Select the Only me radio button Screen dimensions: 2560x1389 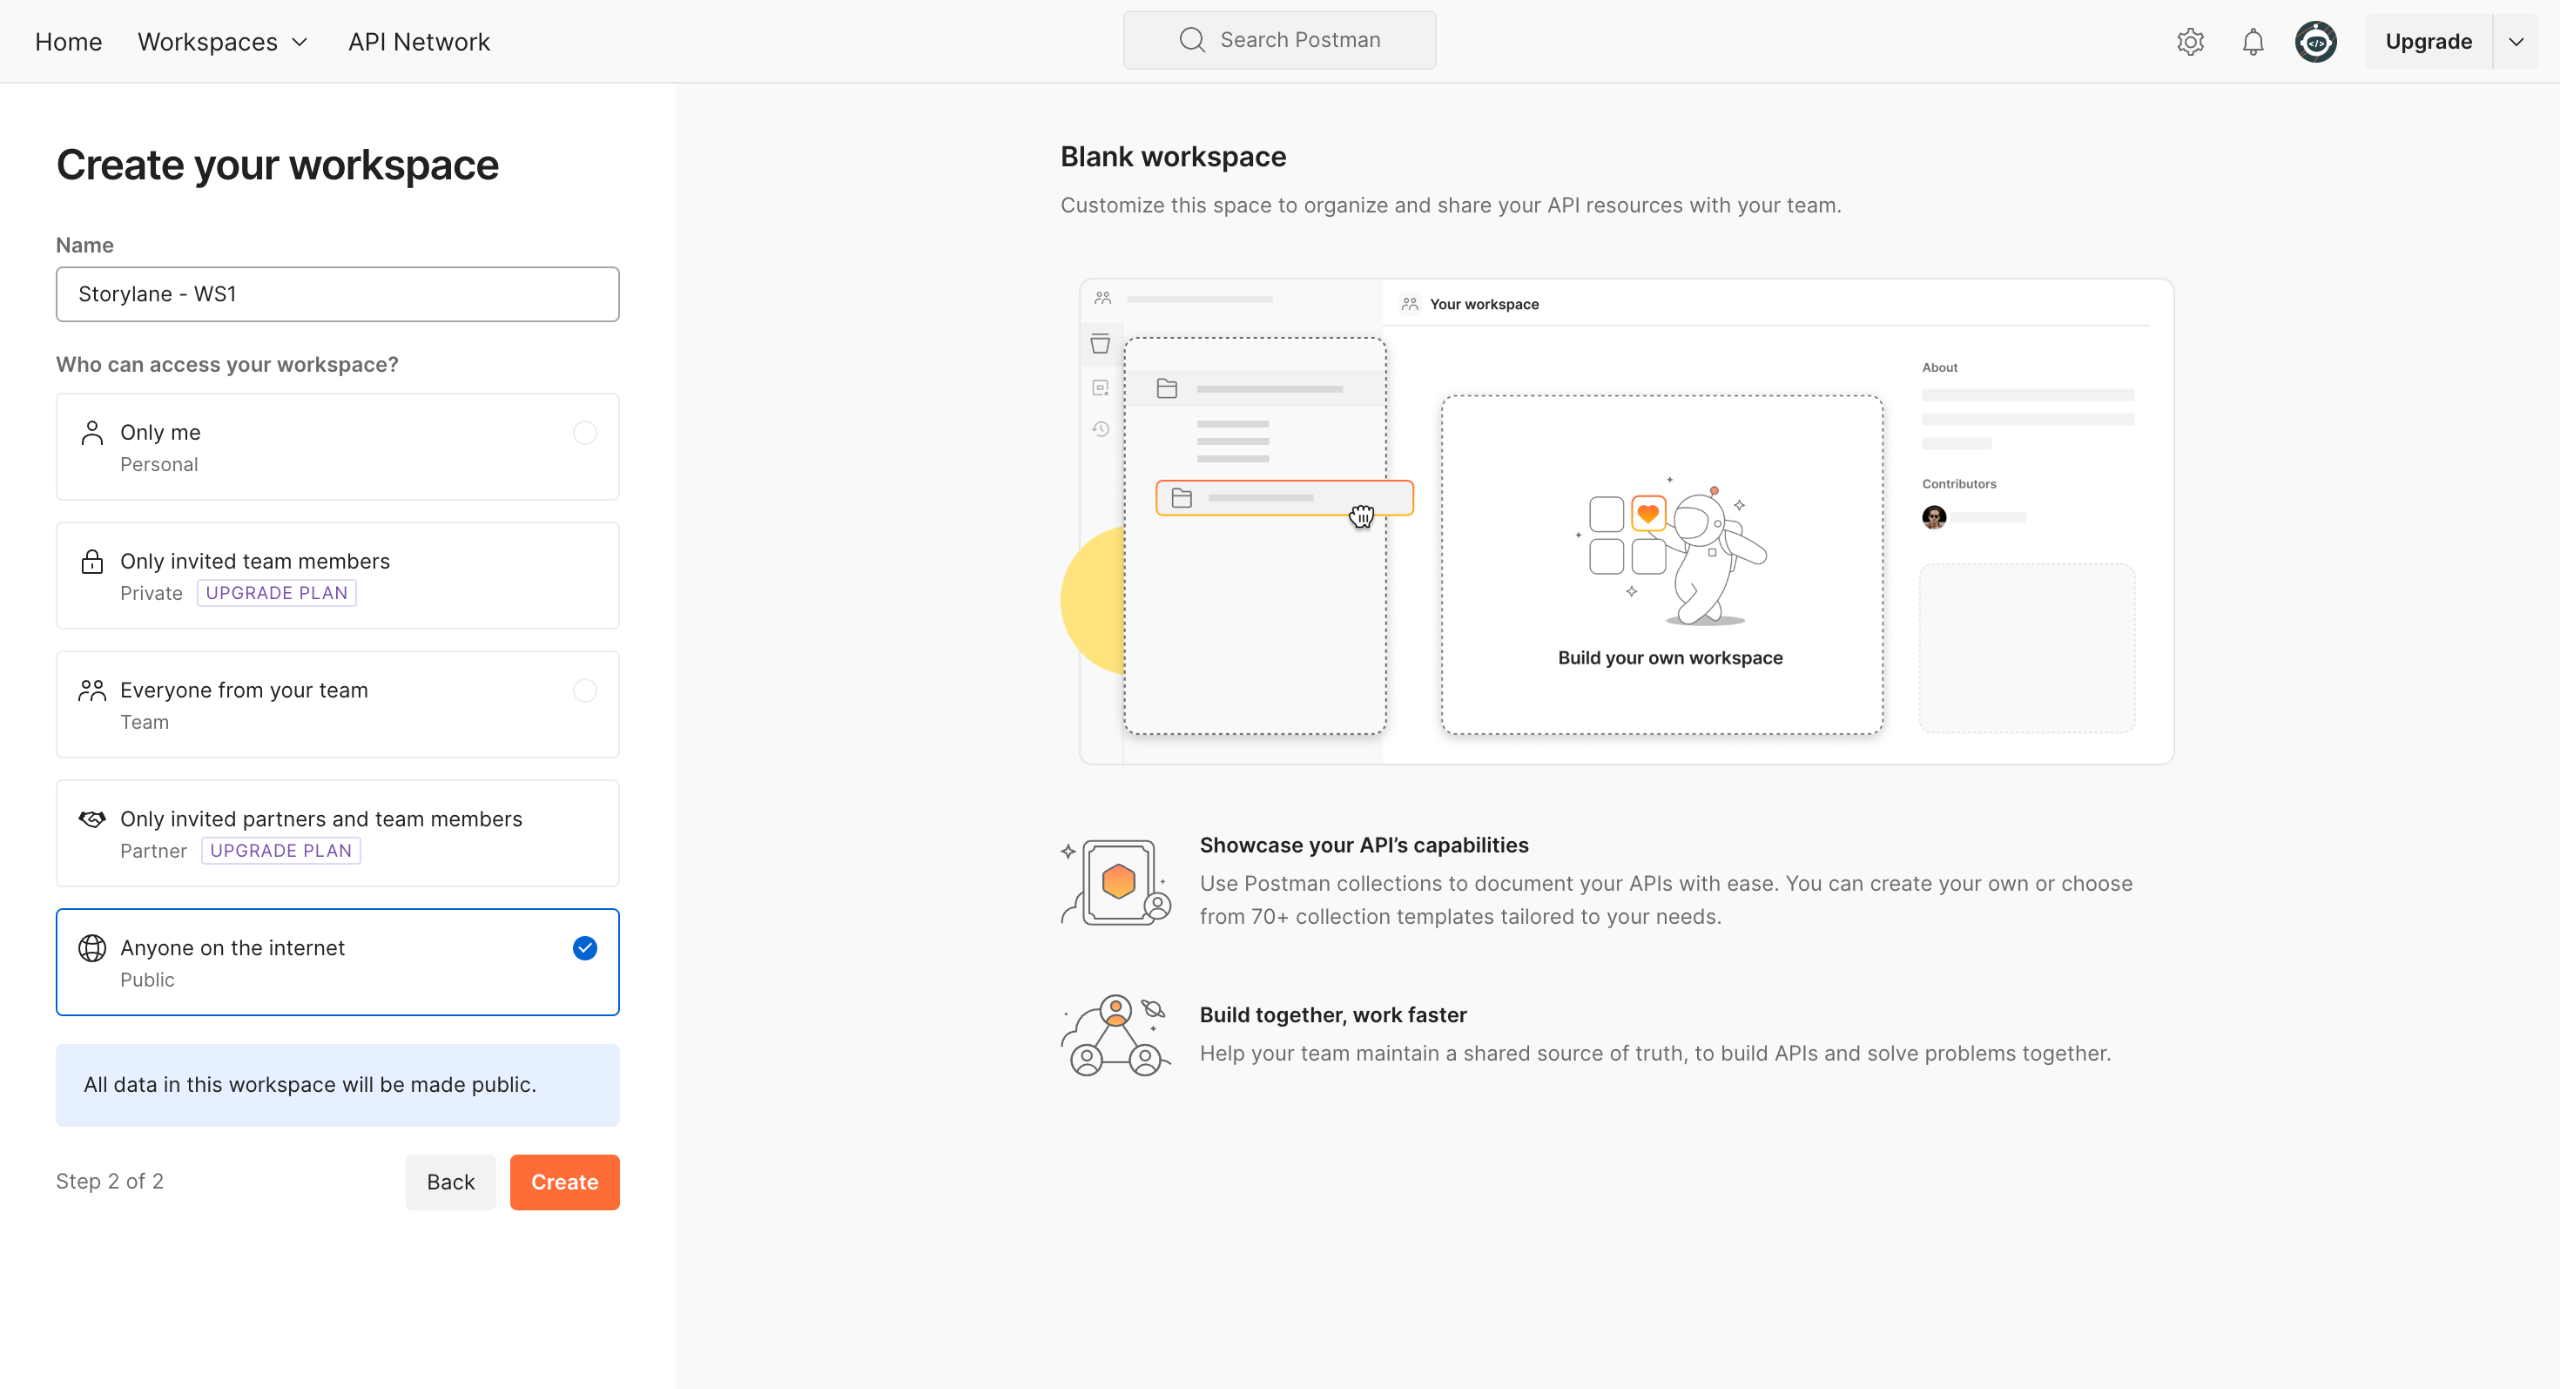[585, 433]
